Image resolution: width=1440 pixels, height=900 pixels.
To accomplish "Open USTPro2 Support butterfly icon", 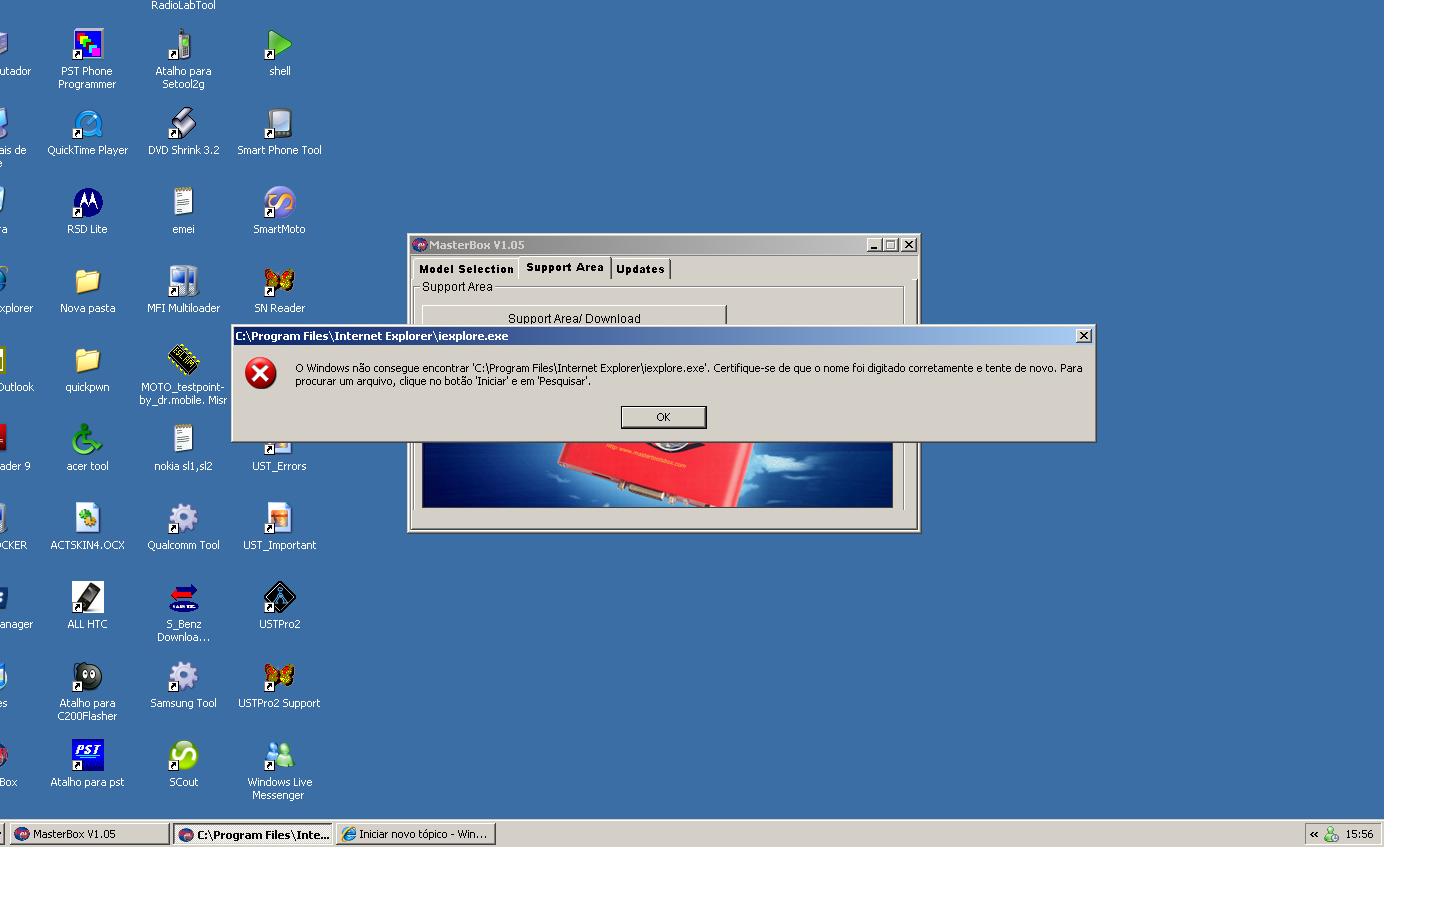I will pyautogui.click(x=279, y=677).
